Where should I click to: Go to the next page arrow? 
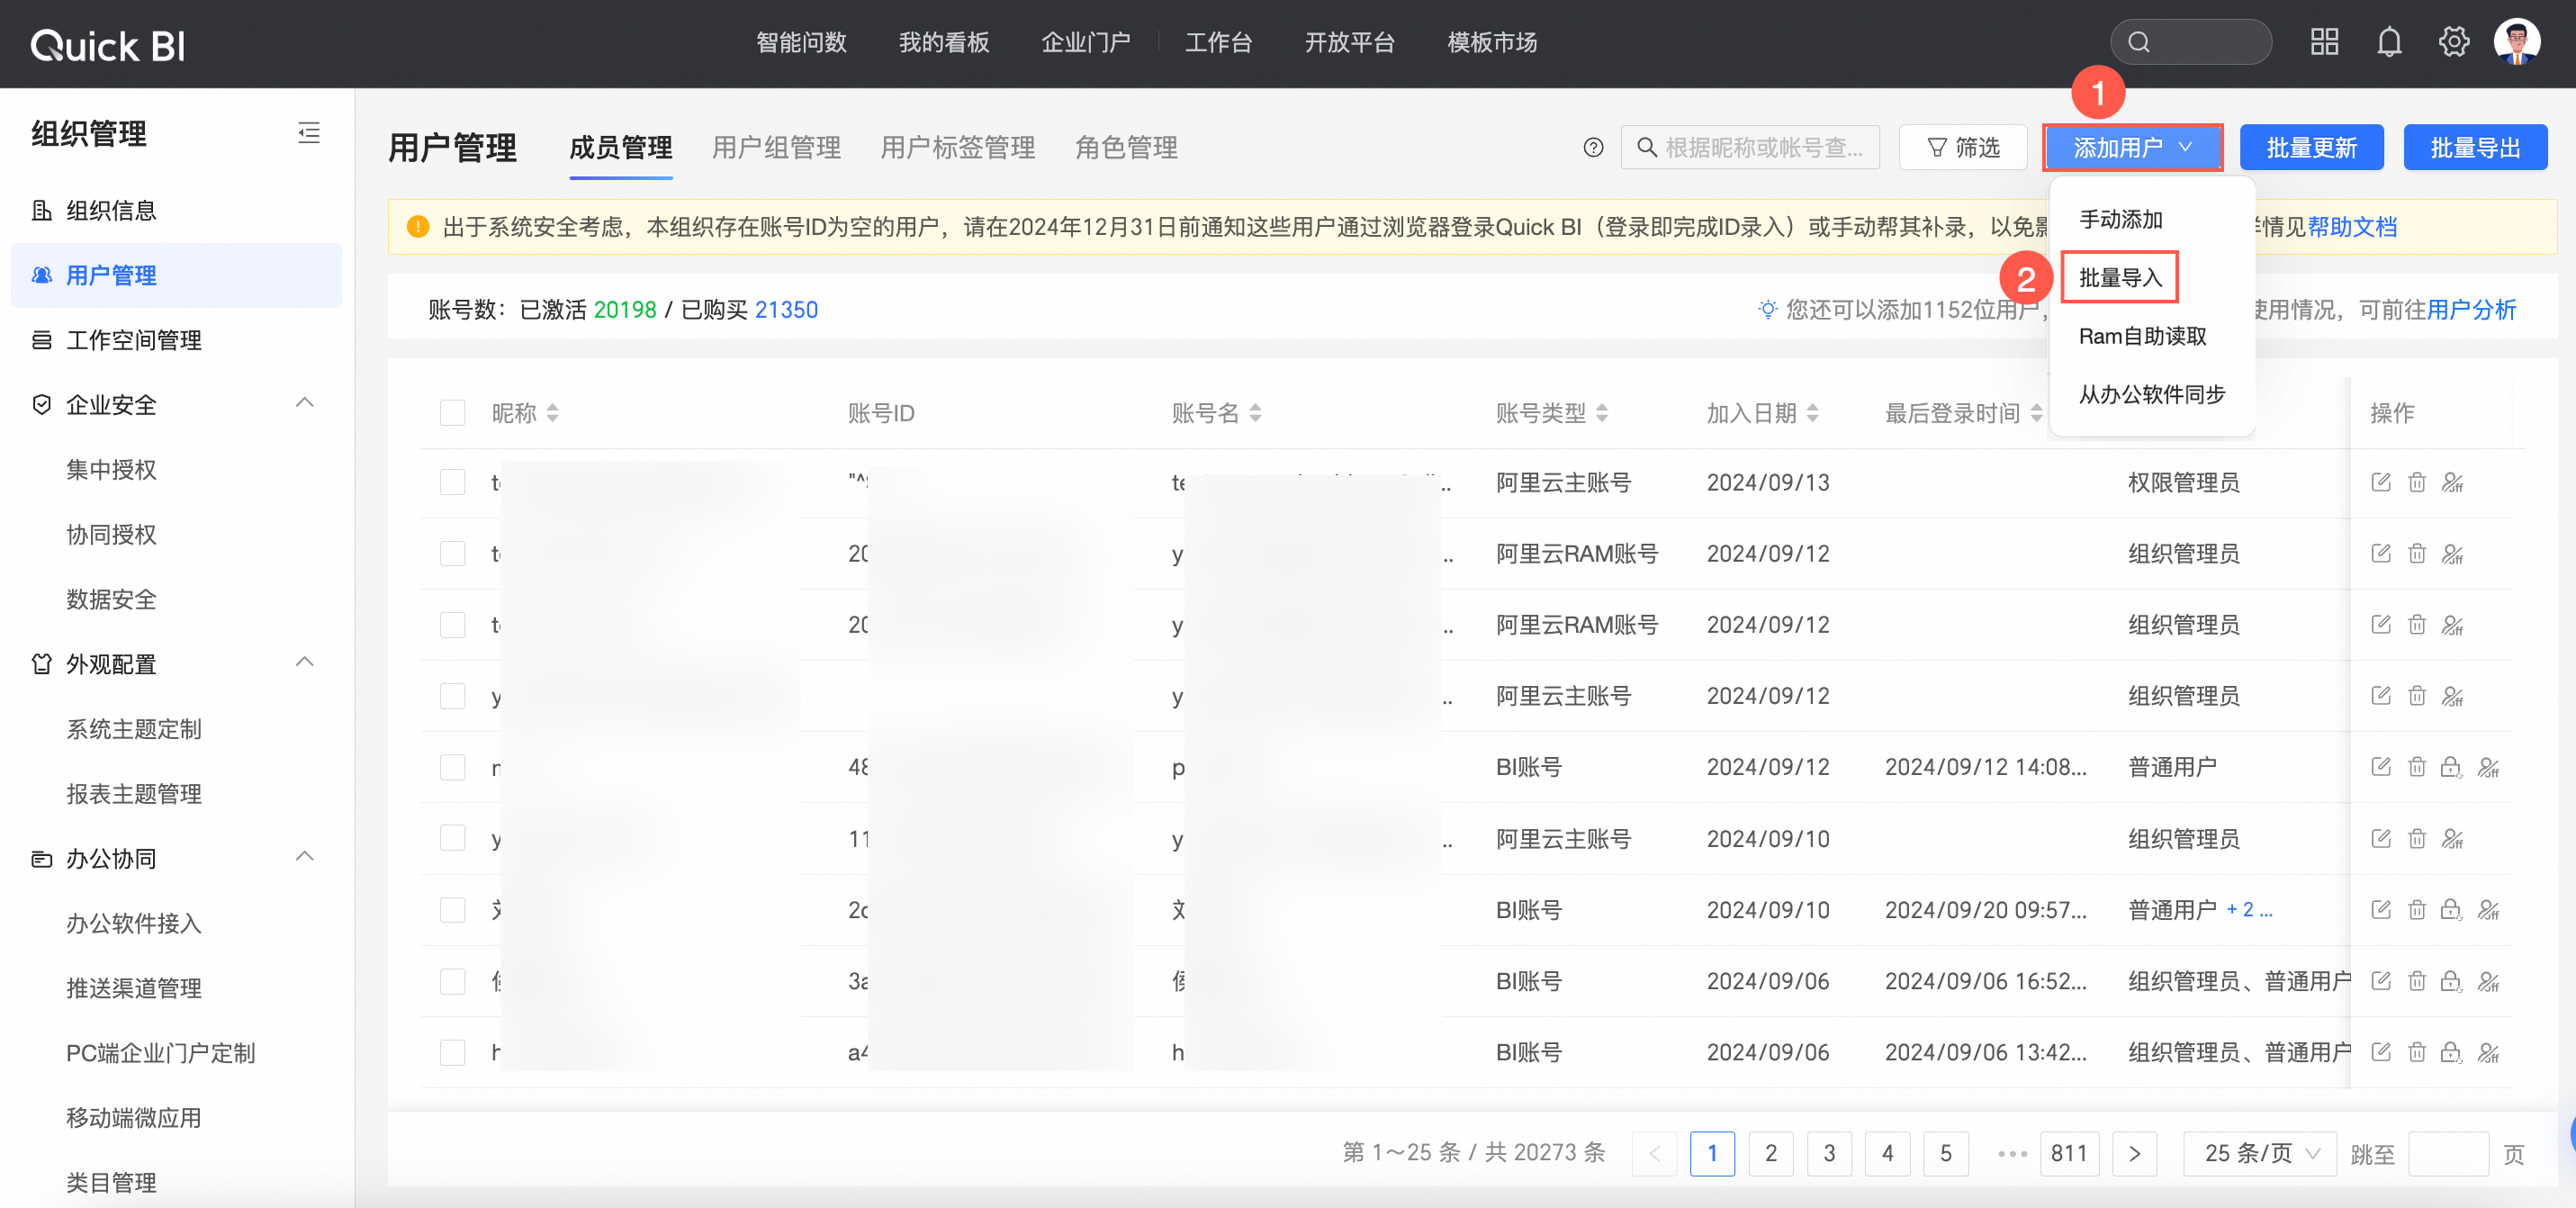tap(2135, 1153)
